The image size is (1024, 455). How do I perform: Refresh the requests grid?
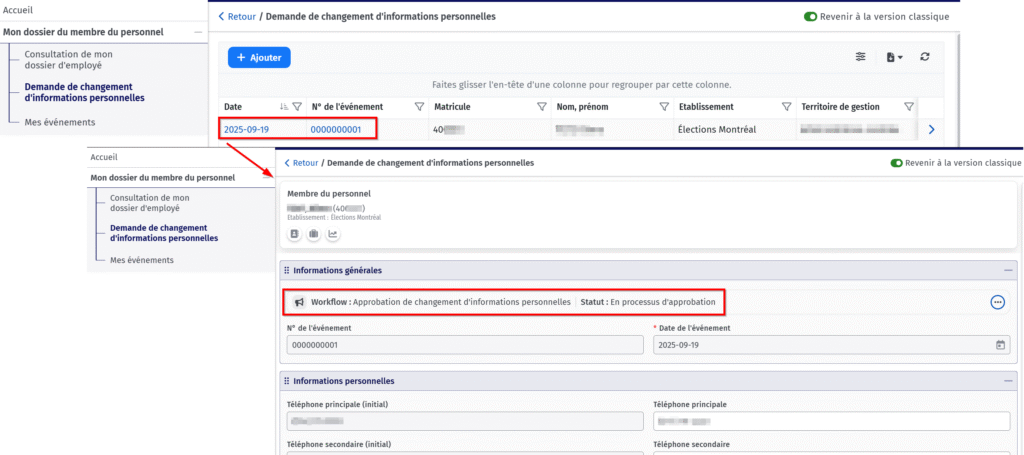(925, 57)
